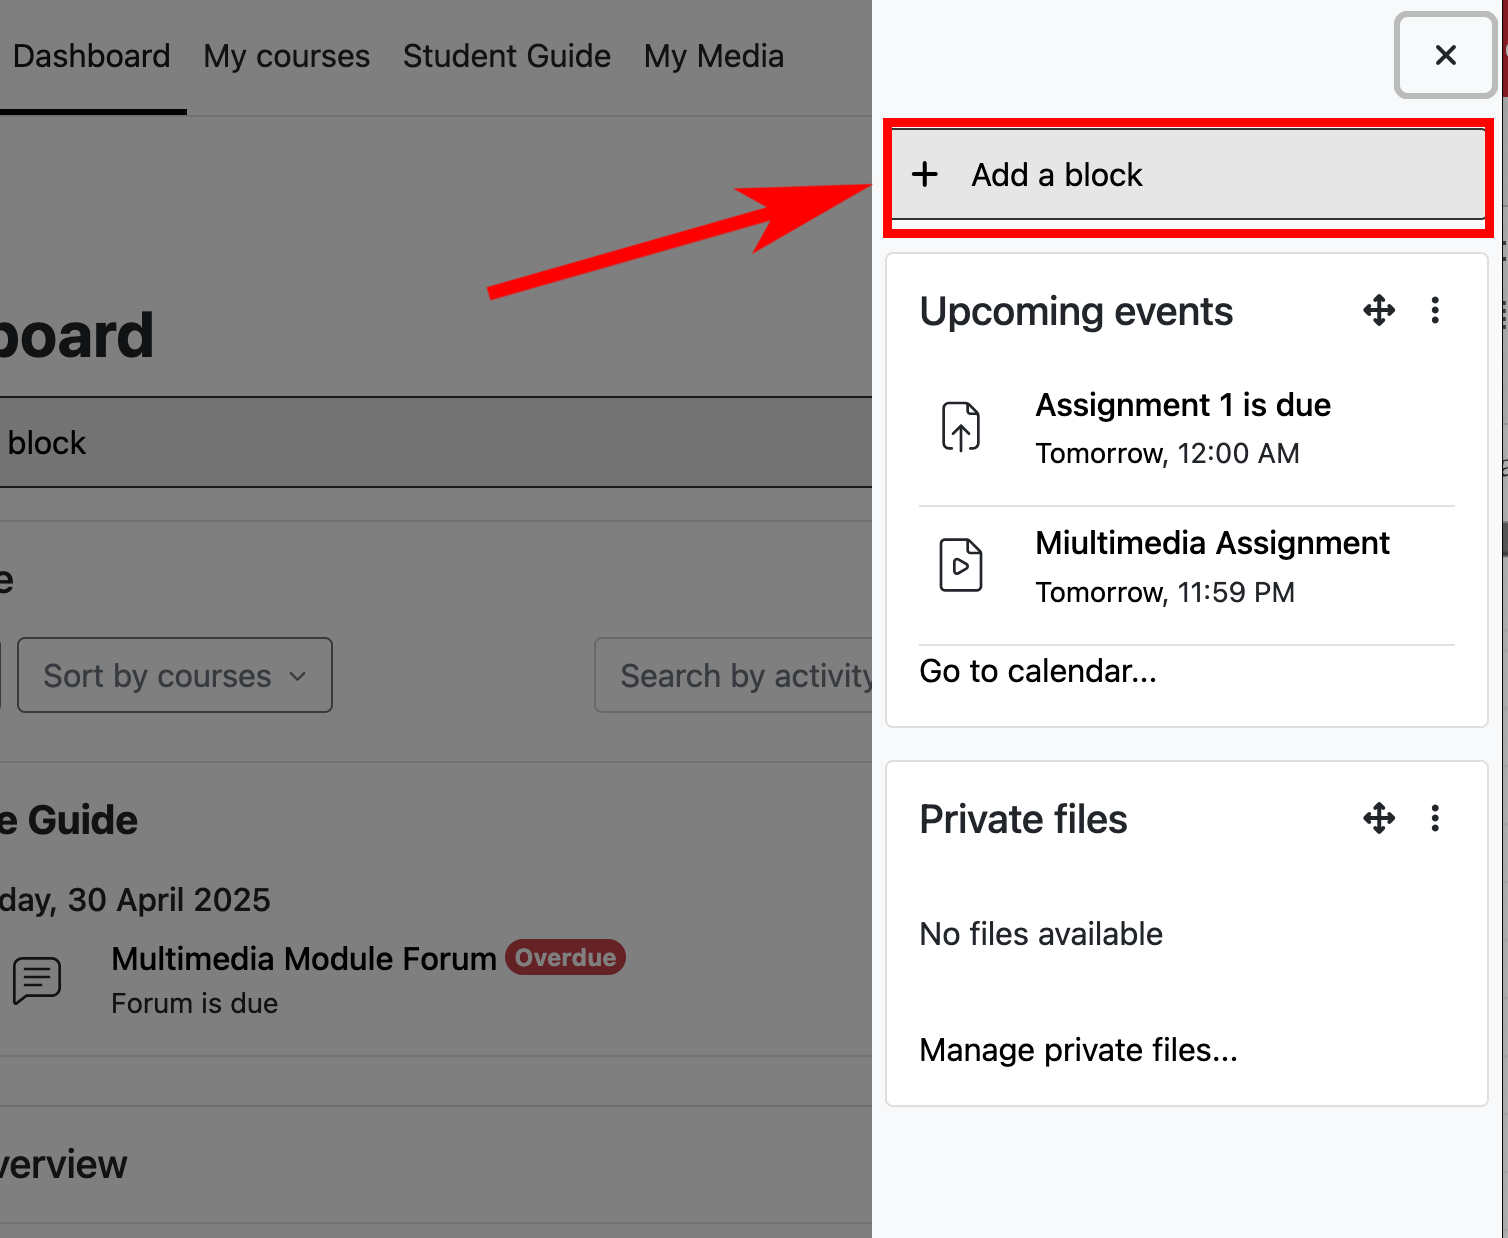The height and width of the screenshot is (1238, 1508).
Task: Click the Upcoming events block heading
Action: [x=1076, y=311]
